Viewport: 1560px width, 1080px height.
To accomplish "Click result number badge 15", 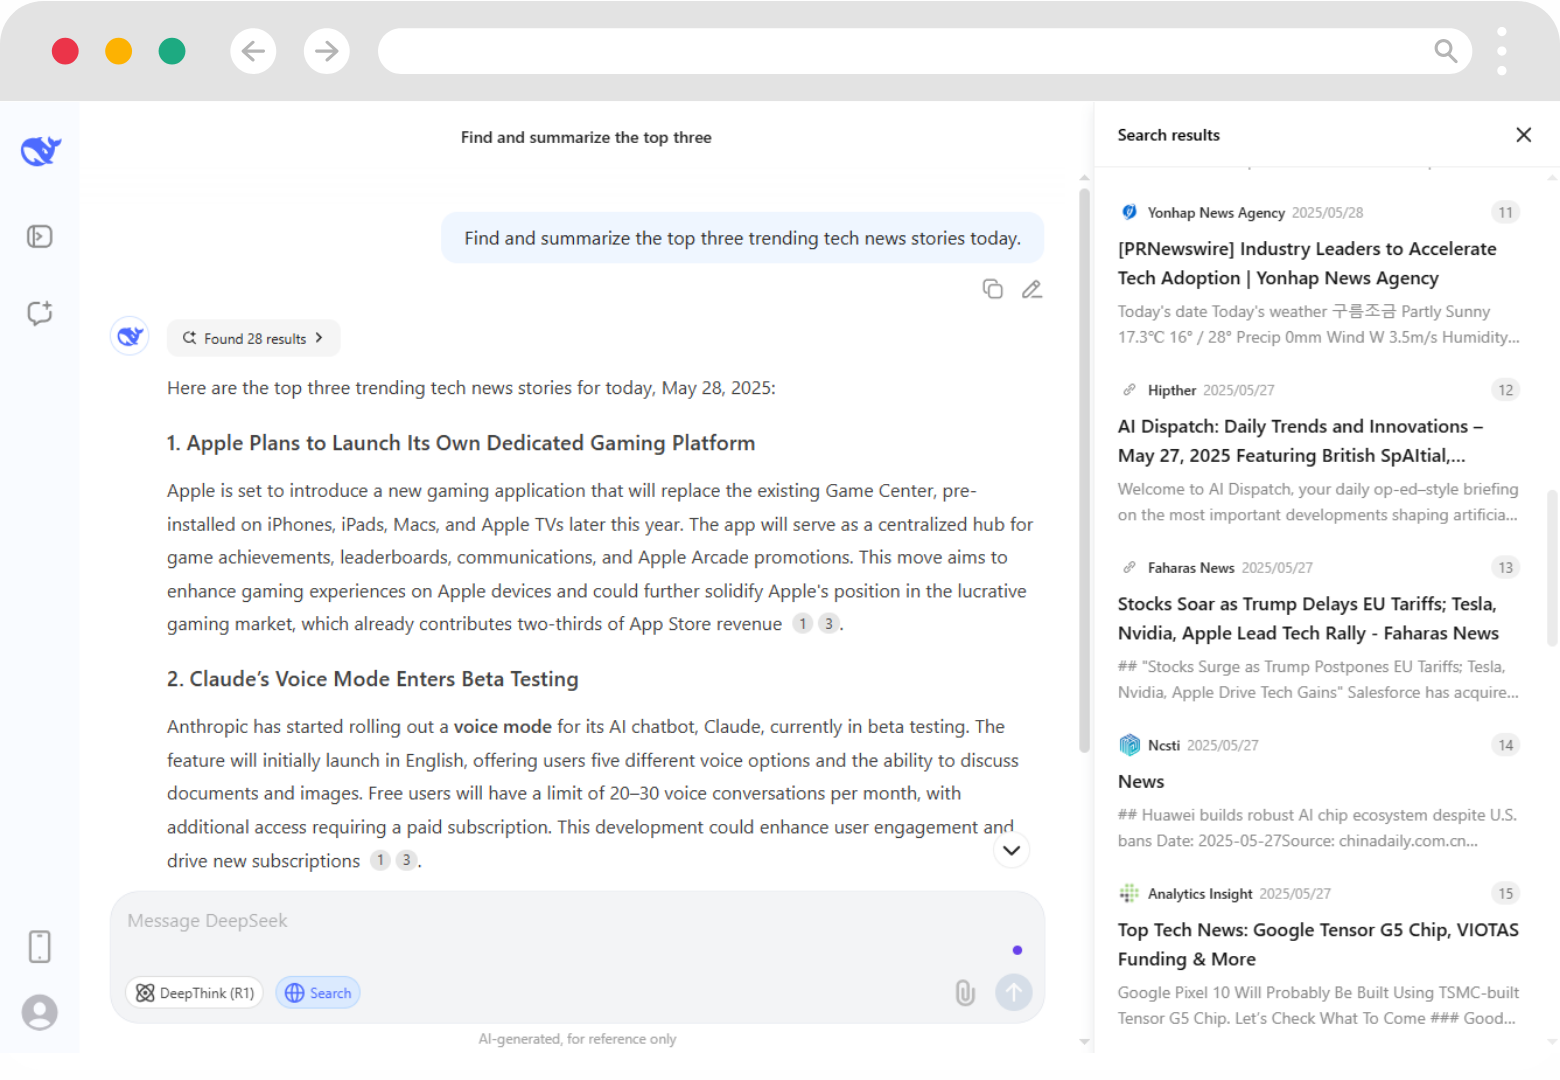I will pyautogui.click(x=1505, y=893).
